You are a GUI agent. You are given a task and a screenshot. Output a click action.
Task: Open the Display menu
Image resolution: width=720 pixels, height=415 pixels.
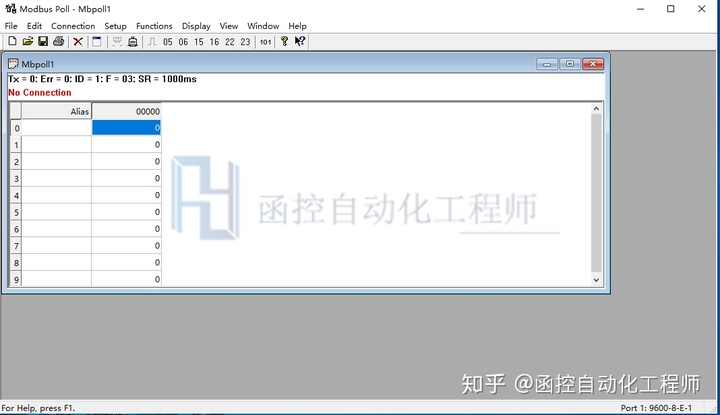click(196, 26)
